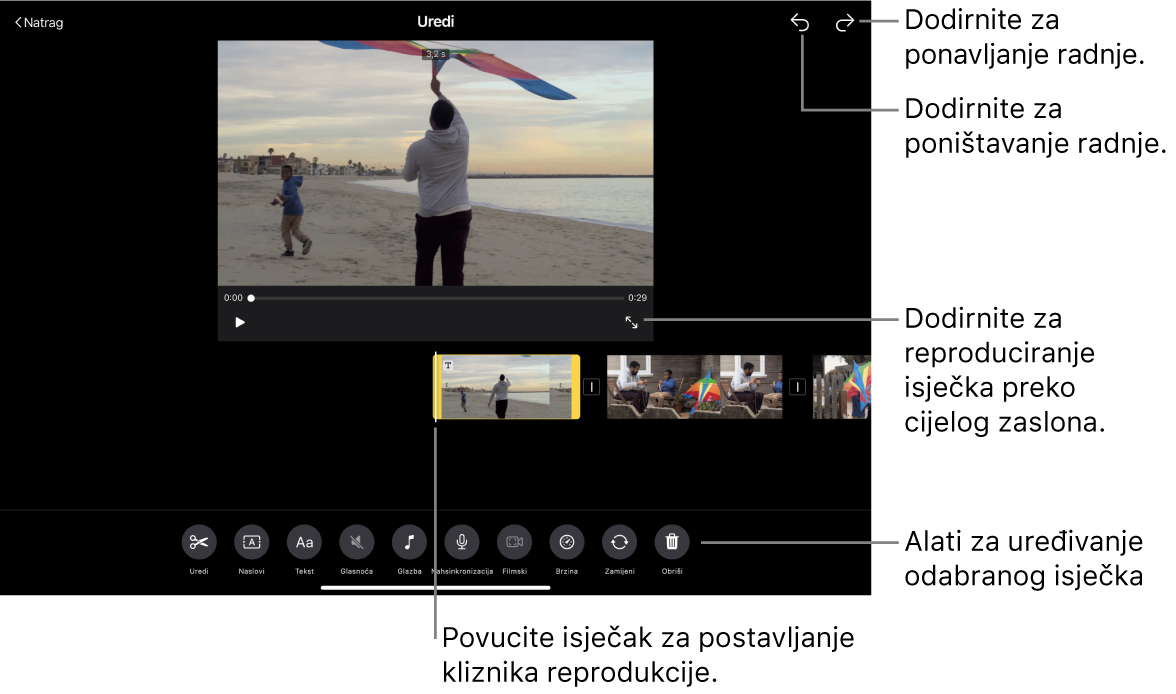This screenshot has height=694, width=1176.
Task: Toggle the muted Glasnoća speaker
Action: tap(357, 542)
